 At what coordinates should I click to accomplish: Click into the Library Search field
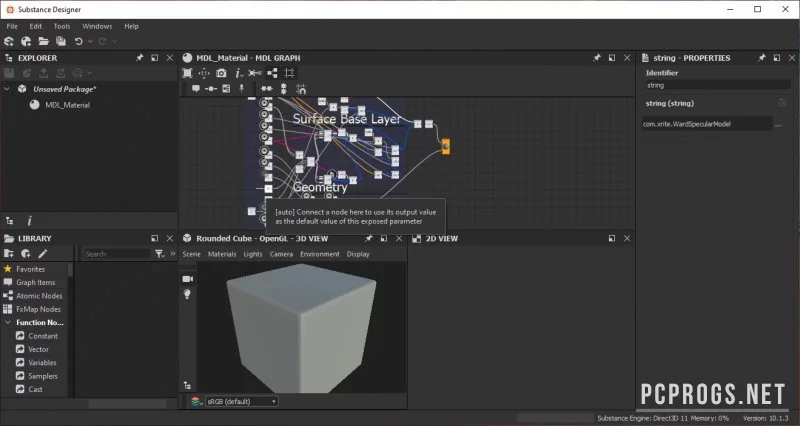[116, 254]
